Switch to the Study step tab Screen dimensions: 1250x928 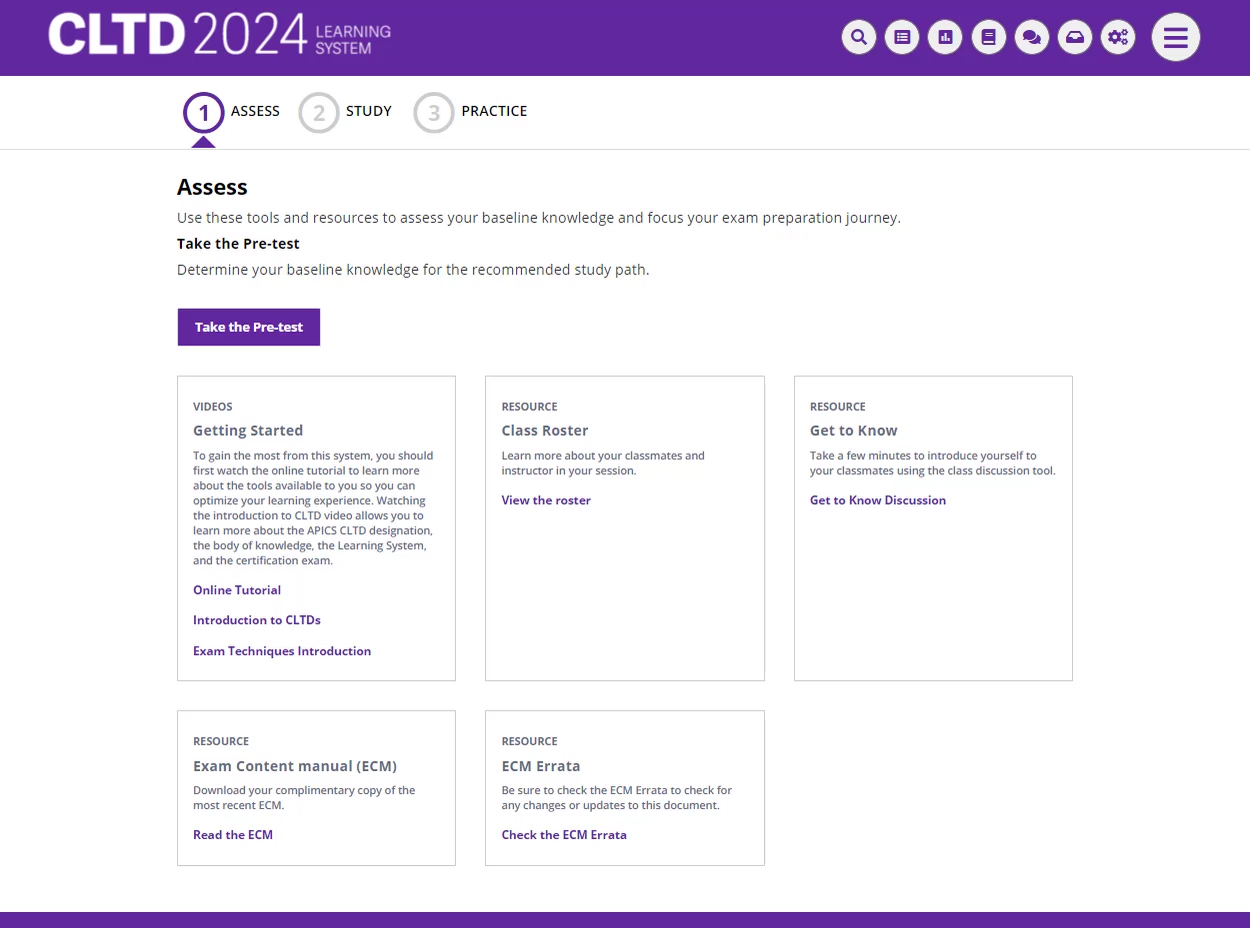(x=346, y=112)
